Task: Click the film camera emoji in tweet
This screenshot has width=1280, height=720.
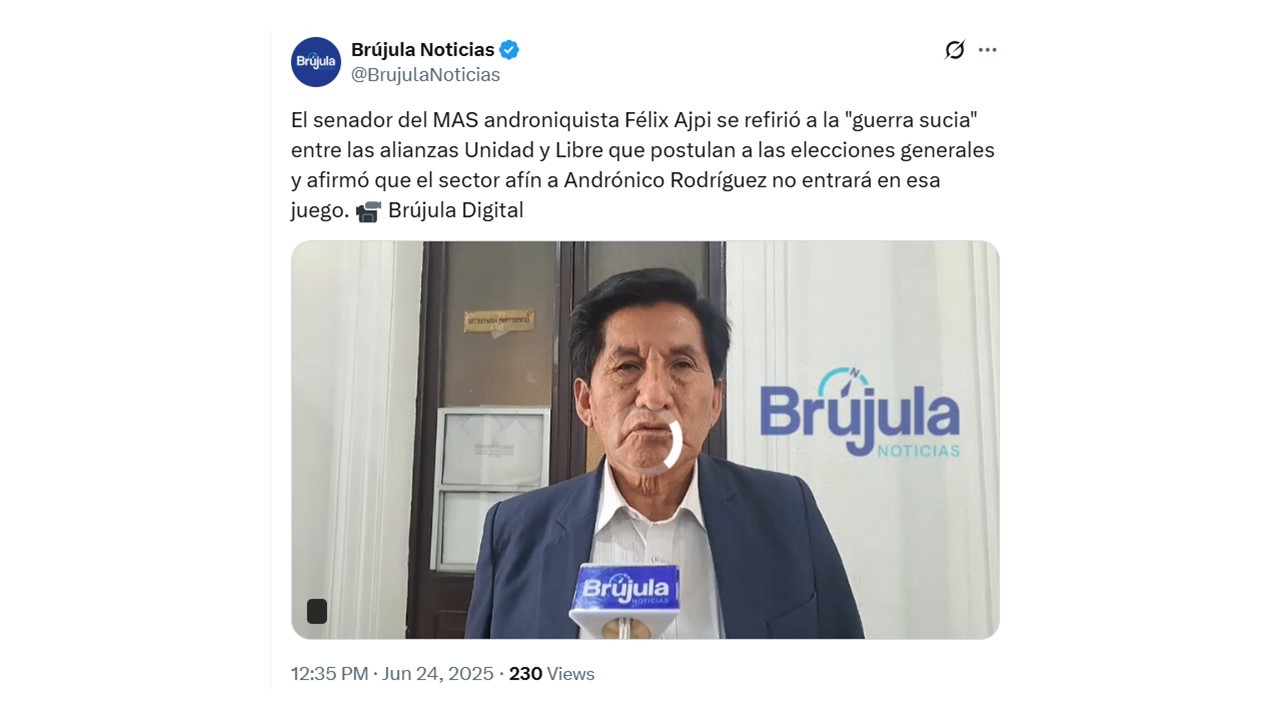Action: tap(368, 211)
